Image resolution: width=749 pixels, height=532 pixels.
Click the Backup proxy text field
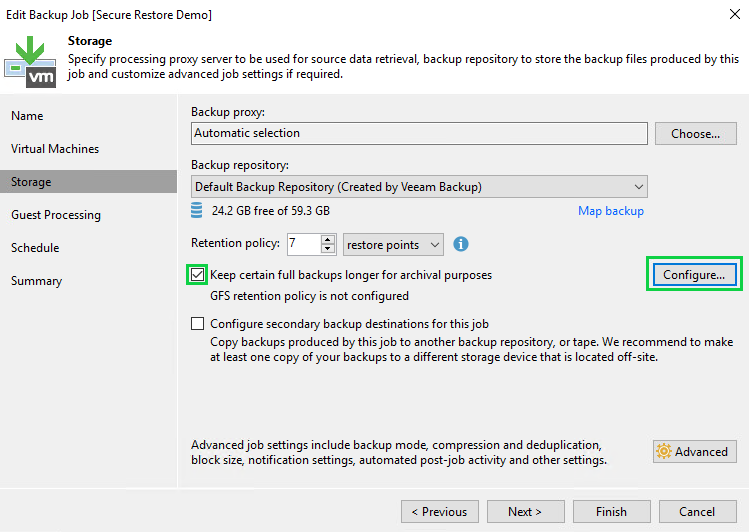pyautogui.click(x=419, y=133)
